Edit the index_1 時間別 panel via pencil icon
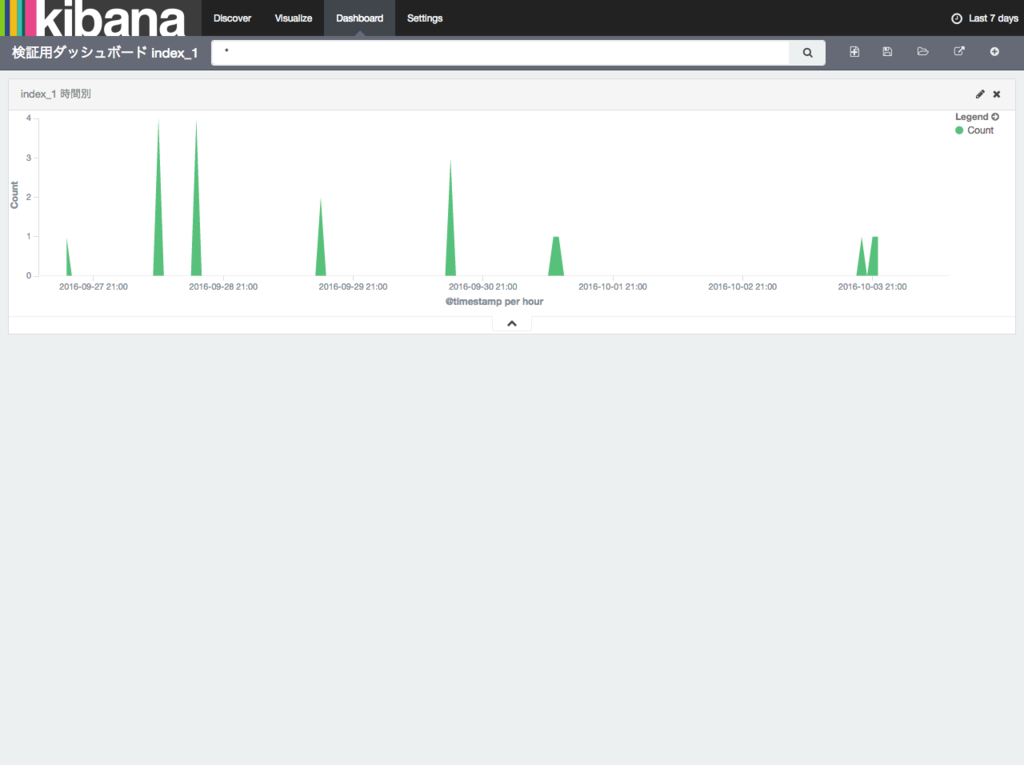The height and width of the screenshot is (765, 1024). coord(980,94)
